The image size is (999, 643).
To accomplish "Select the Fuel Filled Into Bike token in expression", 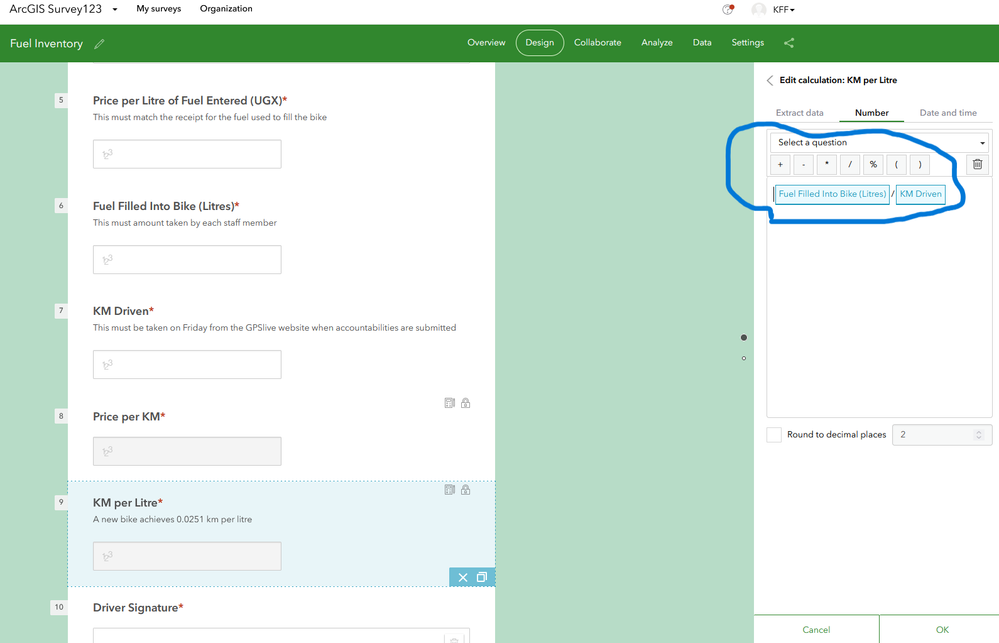I will click(832, 194).
